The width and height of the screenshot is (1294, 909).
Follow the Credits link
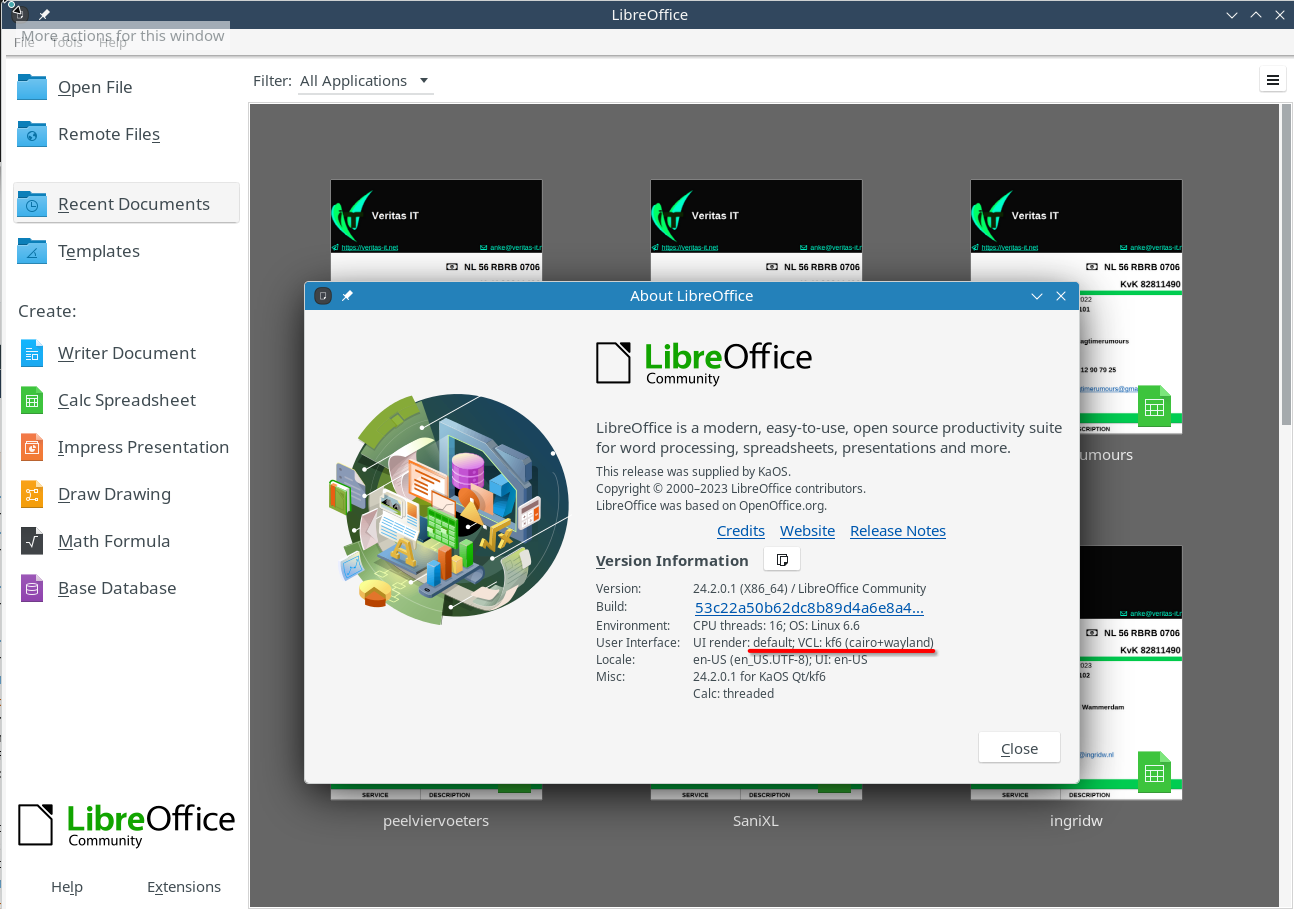(740, 531)
